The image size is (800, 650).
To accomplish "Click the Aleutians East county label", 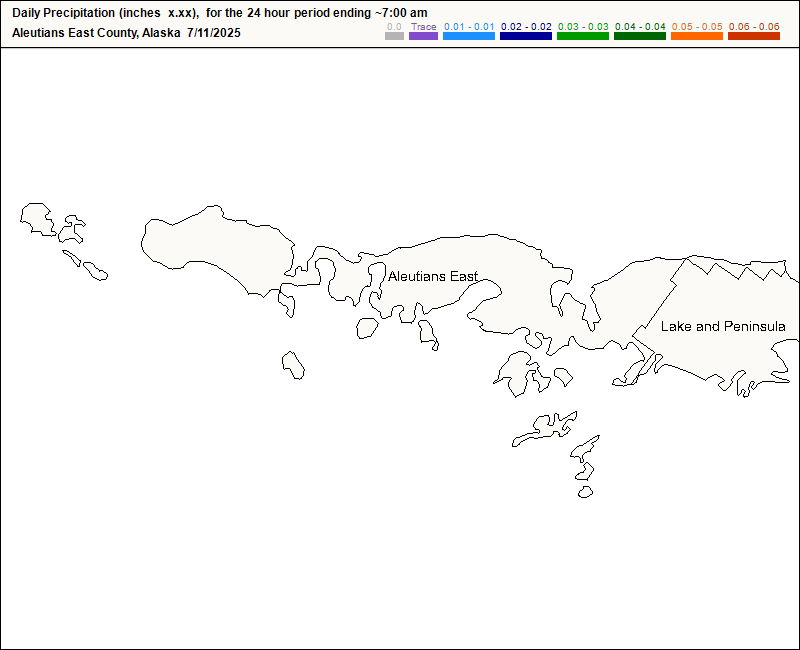I will click(433, 277).
